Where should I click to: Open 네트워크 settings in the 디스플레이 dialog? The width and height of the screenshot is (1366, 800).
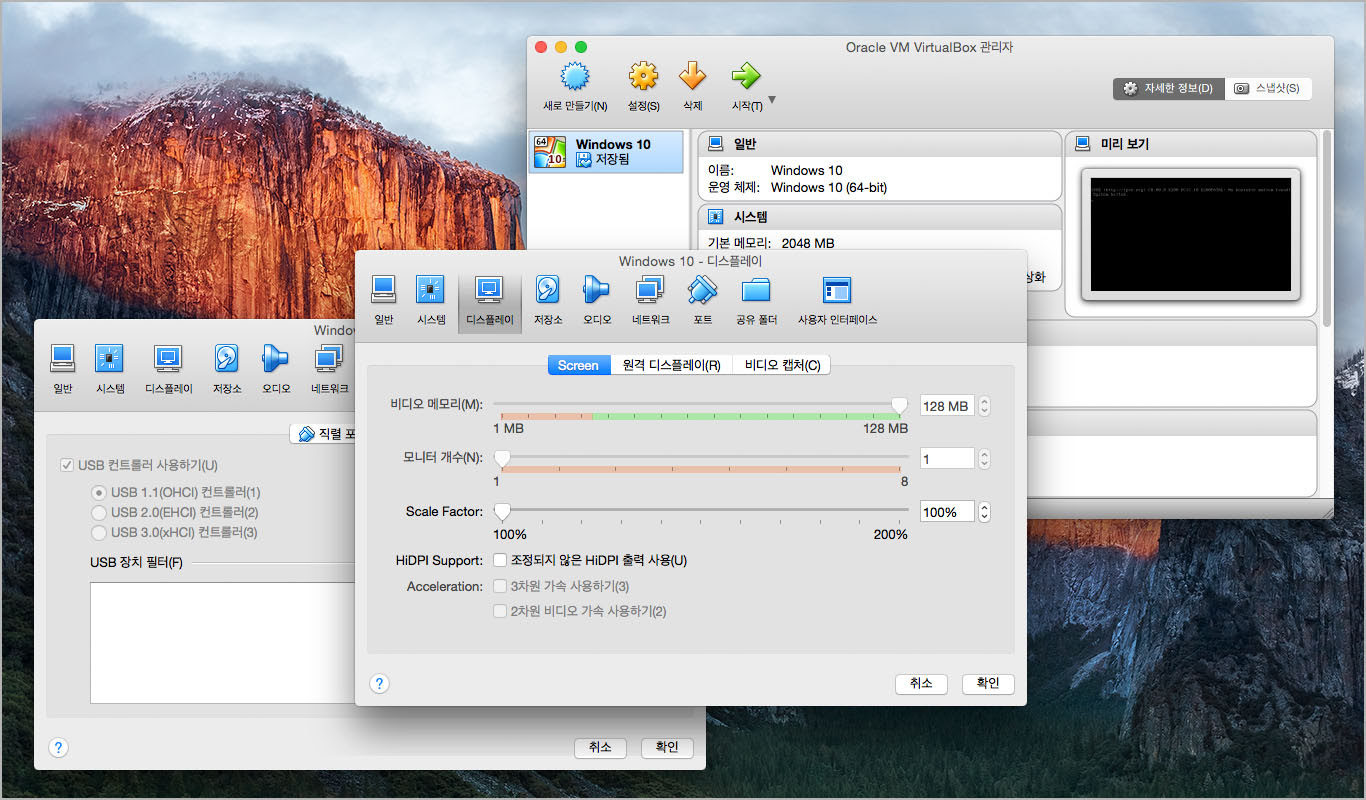click(x=650, y=301)
